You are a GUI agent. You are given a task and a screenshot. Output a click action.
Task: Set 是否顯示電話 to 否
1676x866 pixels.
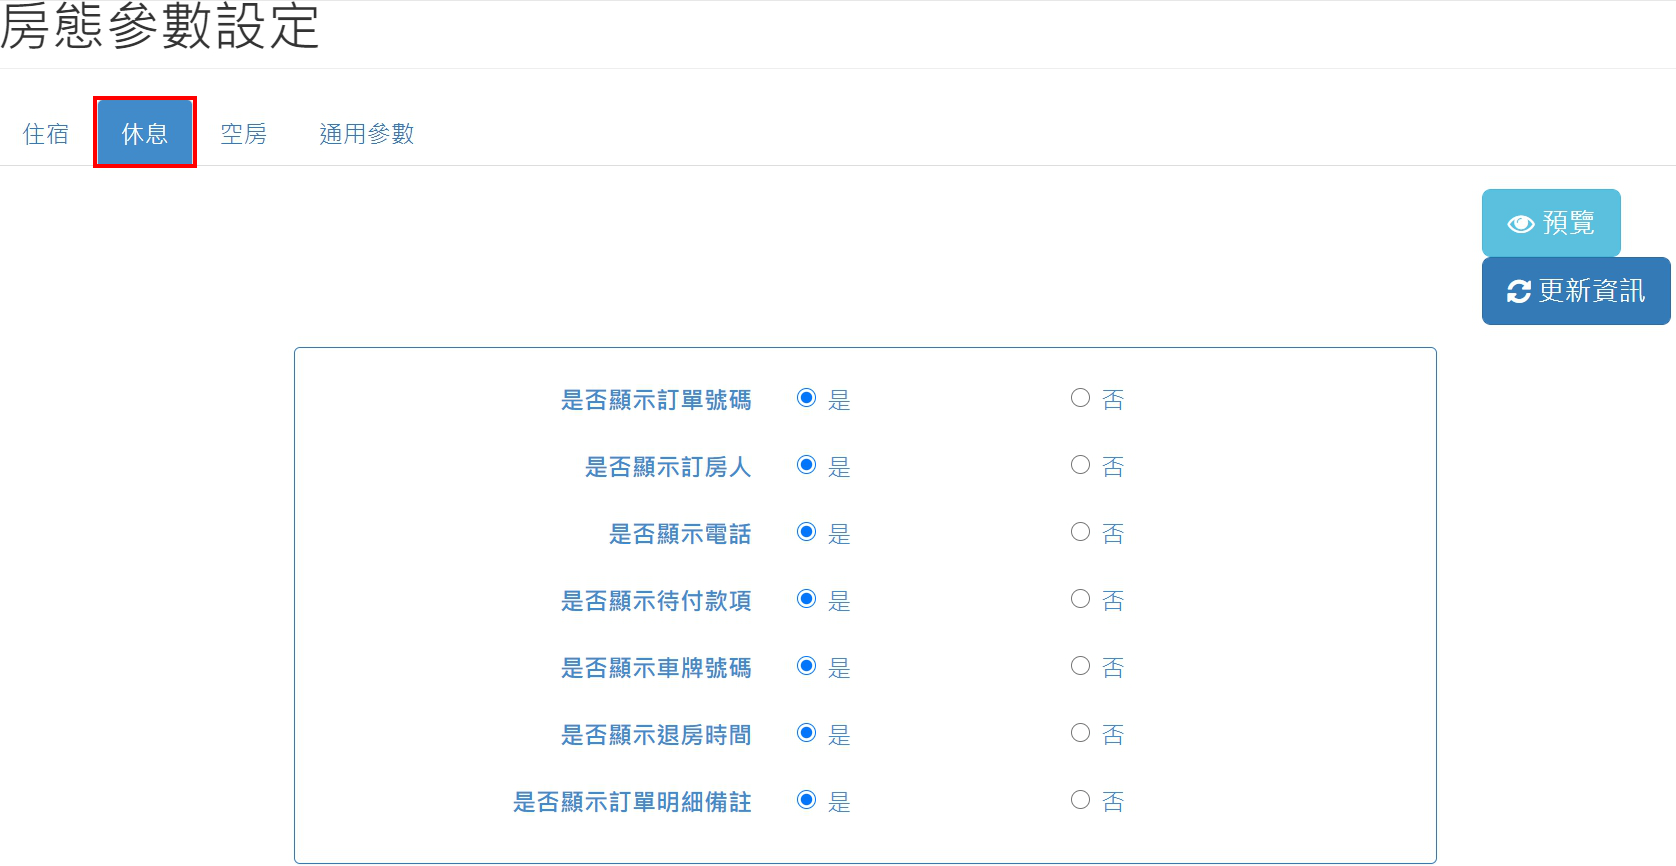[1080, 532]
